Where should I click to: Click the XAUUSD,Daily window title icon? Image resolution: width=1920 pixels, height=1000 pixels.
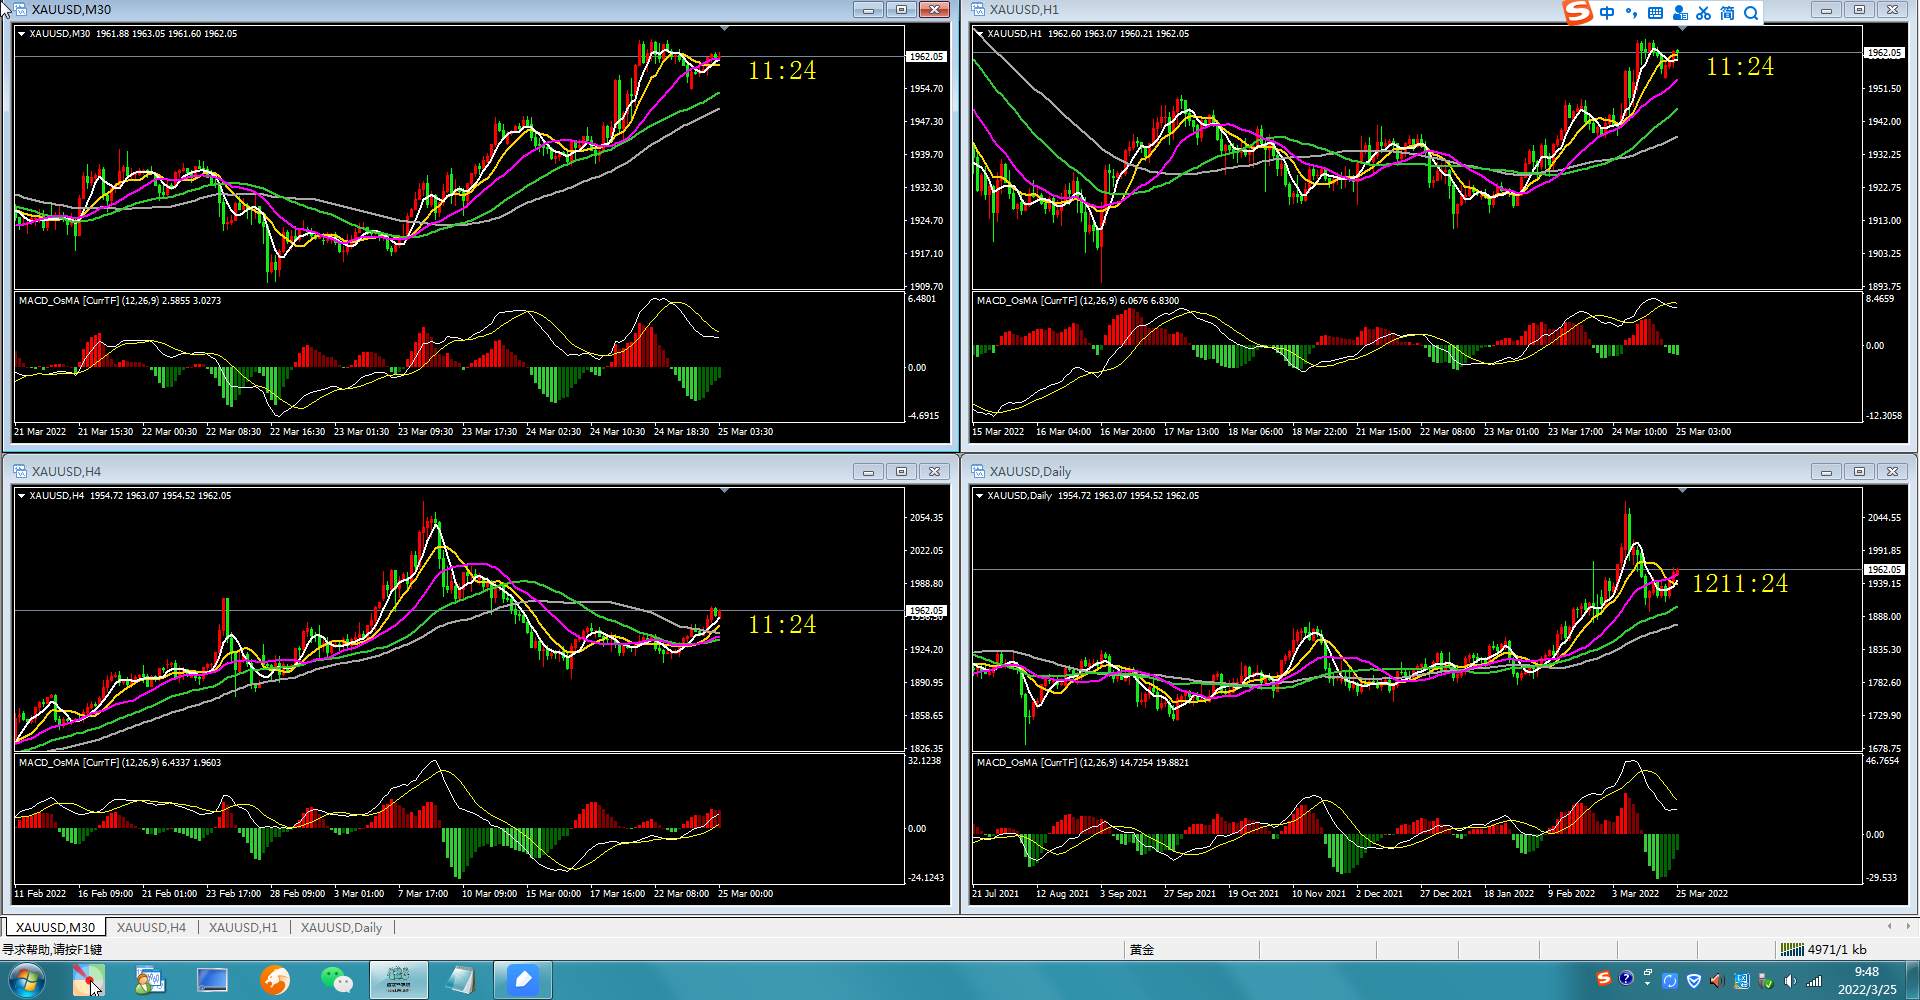(978, 472)
